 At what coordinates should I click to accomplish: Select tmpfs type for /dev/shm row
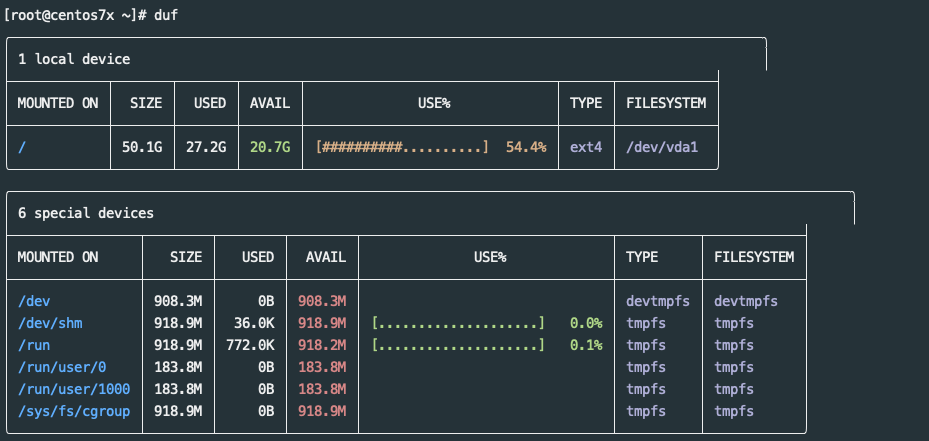(x=646, y=324)
